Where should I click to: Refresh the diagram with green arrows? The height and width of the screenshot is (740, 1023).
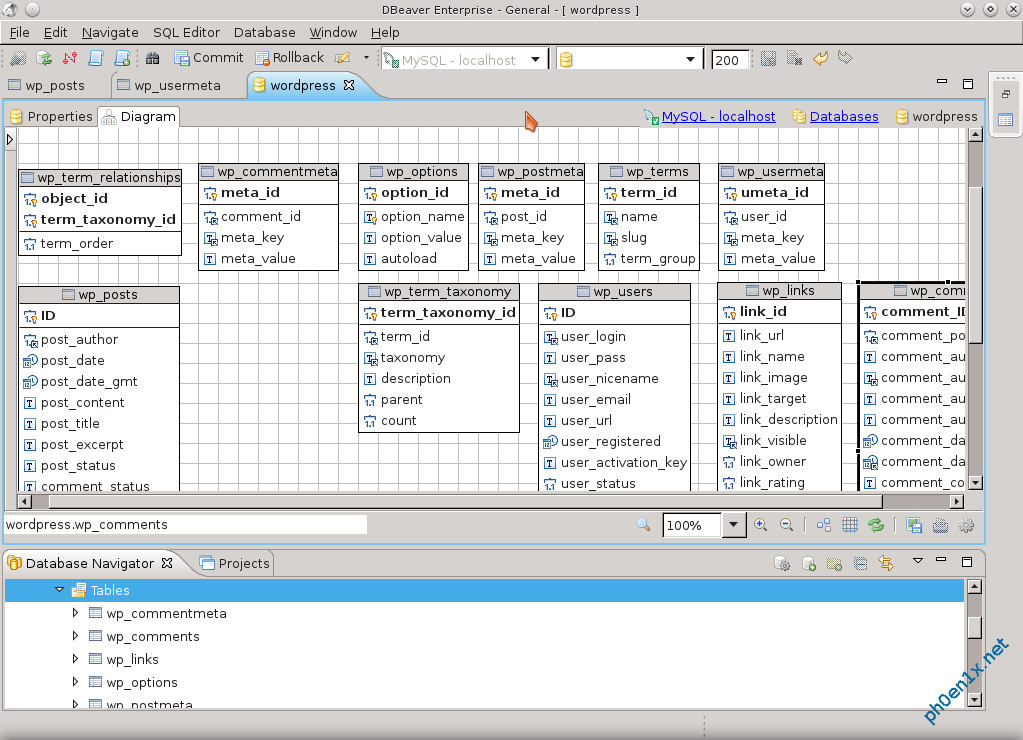pyautogui.click(x=876, y=525)
